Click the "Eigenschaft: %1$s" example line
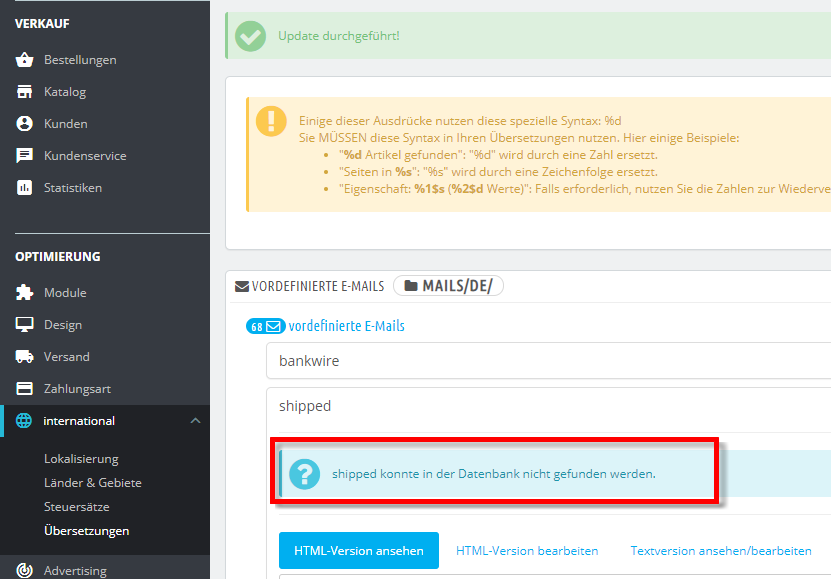This screenshot has height=579, width=831. [585, 189]
